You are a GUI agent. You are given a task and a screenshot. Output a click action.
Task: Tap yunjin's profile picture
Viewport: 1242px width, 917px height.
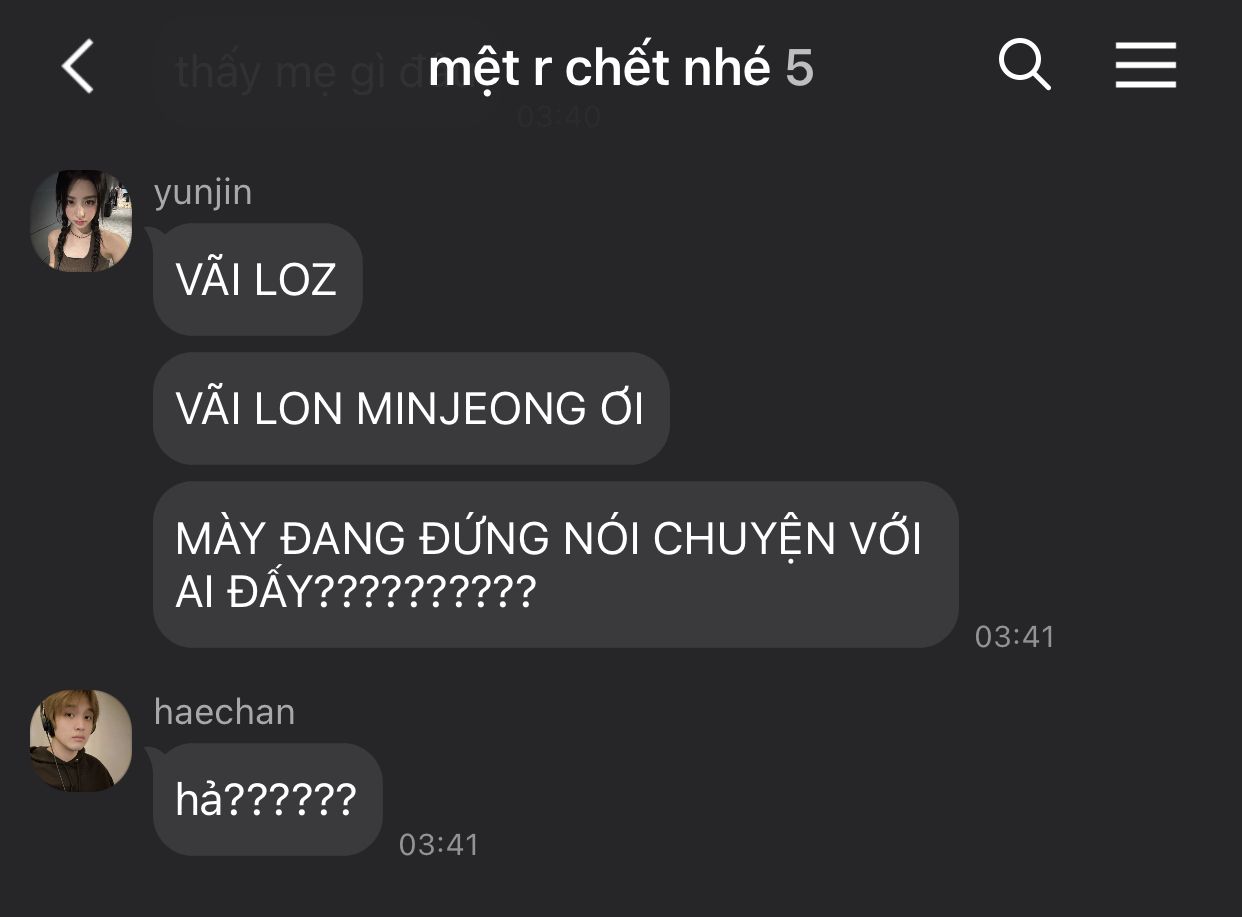(x=81, y=221)
